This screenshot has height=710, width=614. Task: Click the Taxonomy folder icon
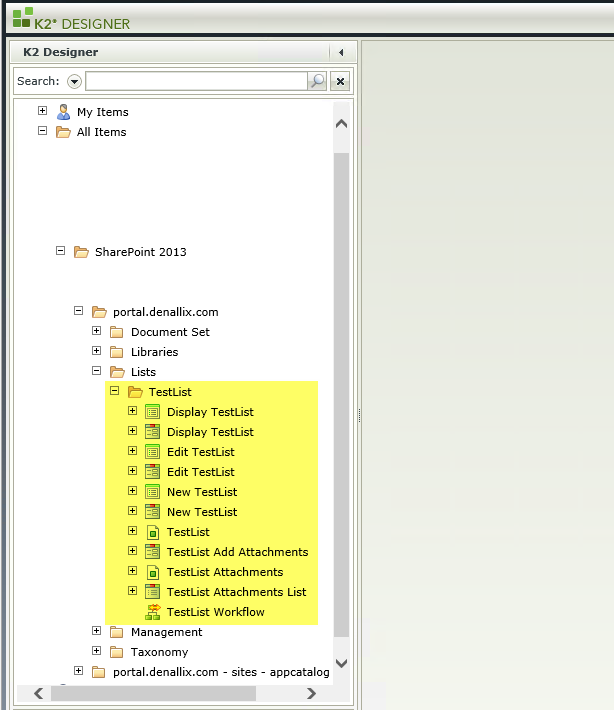point(116,652)
